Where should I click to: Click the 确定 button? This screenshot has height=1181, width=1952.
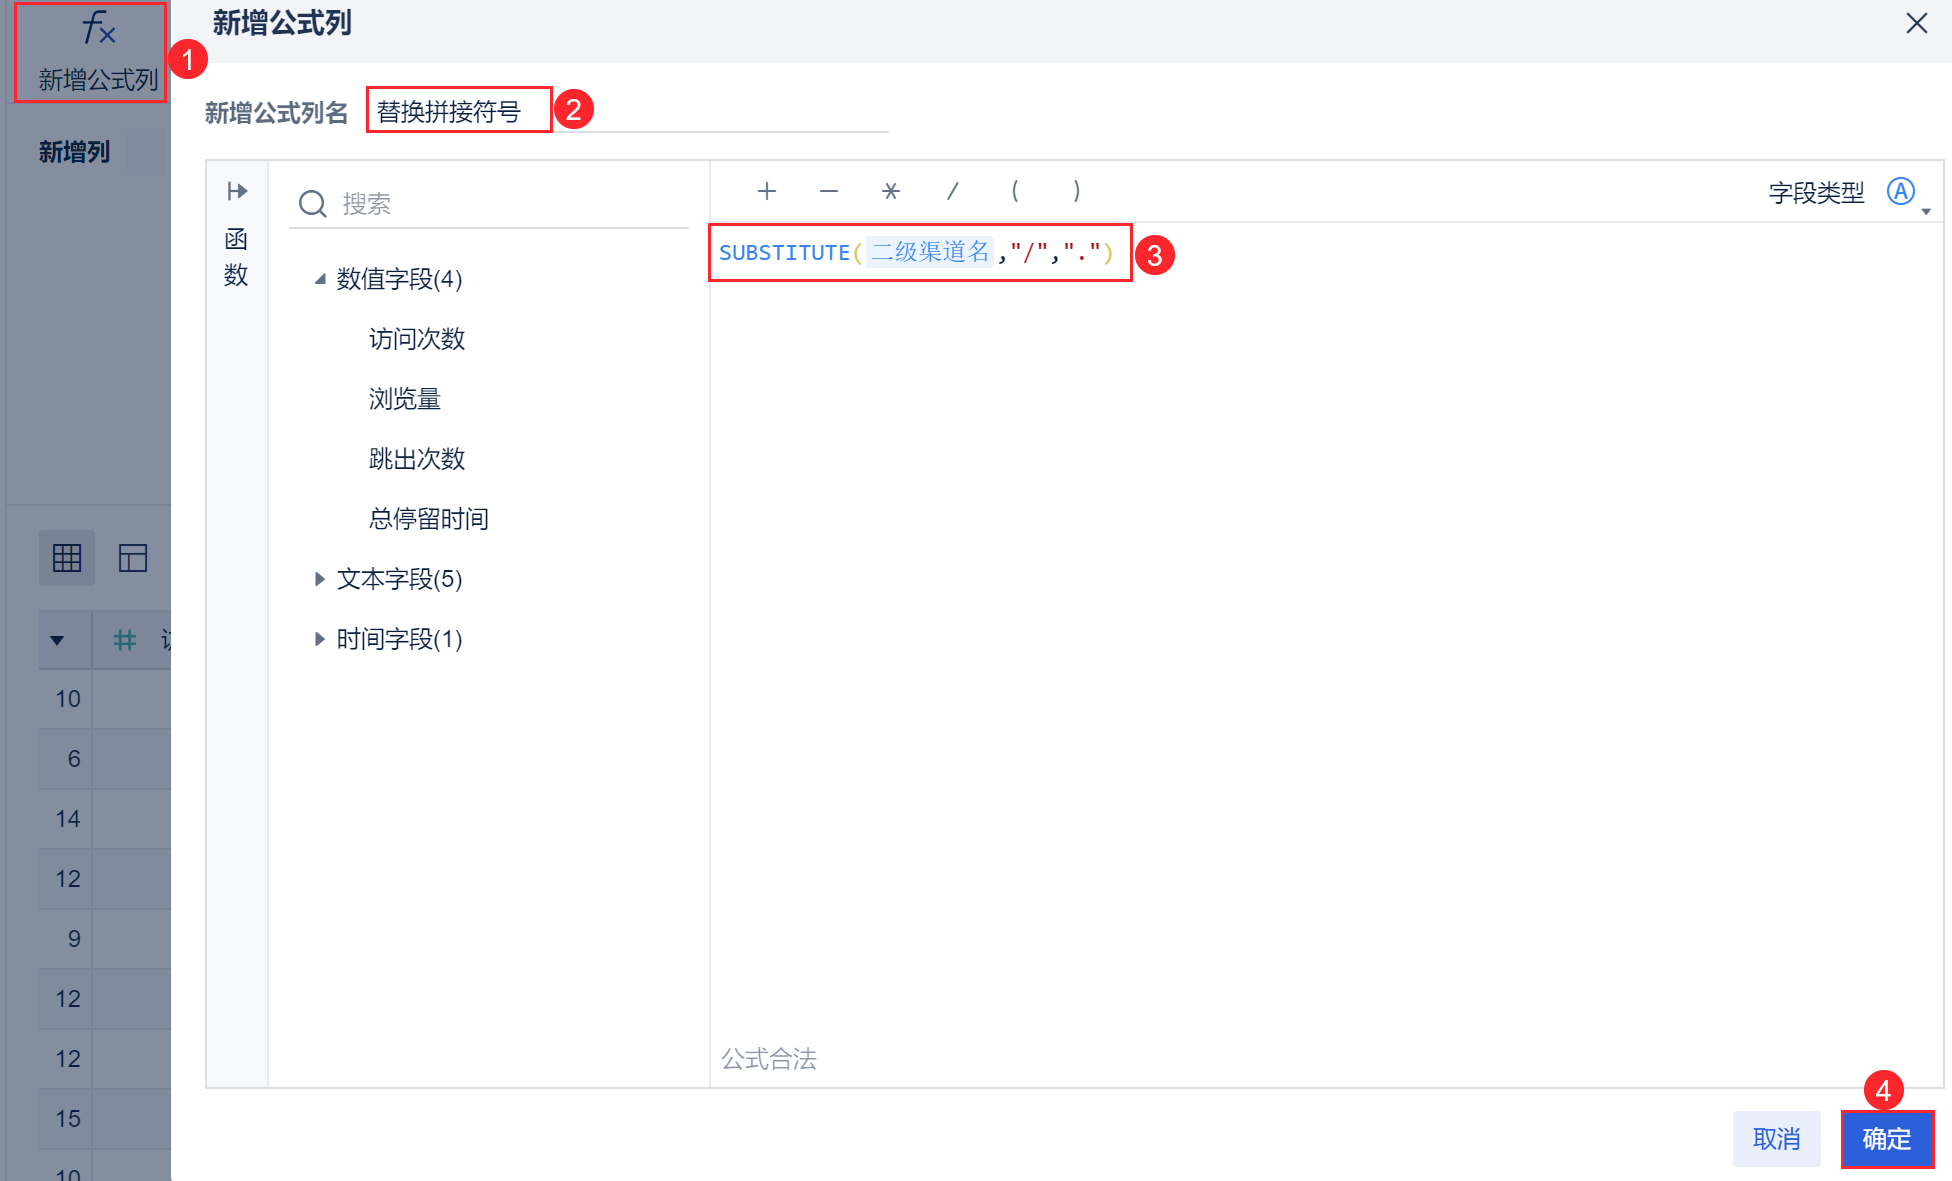1886,1139
